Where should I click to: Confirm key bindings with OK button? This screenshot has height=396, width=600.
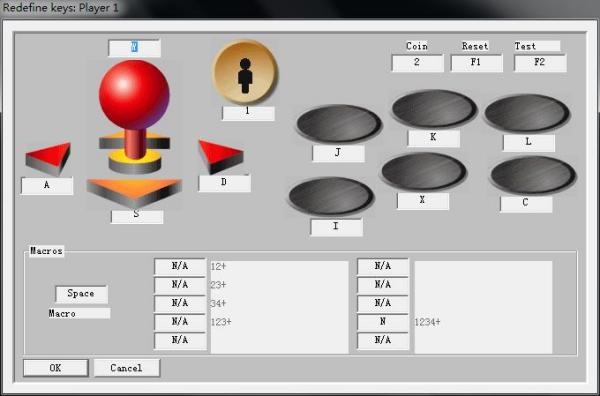point(55,368)
